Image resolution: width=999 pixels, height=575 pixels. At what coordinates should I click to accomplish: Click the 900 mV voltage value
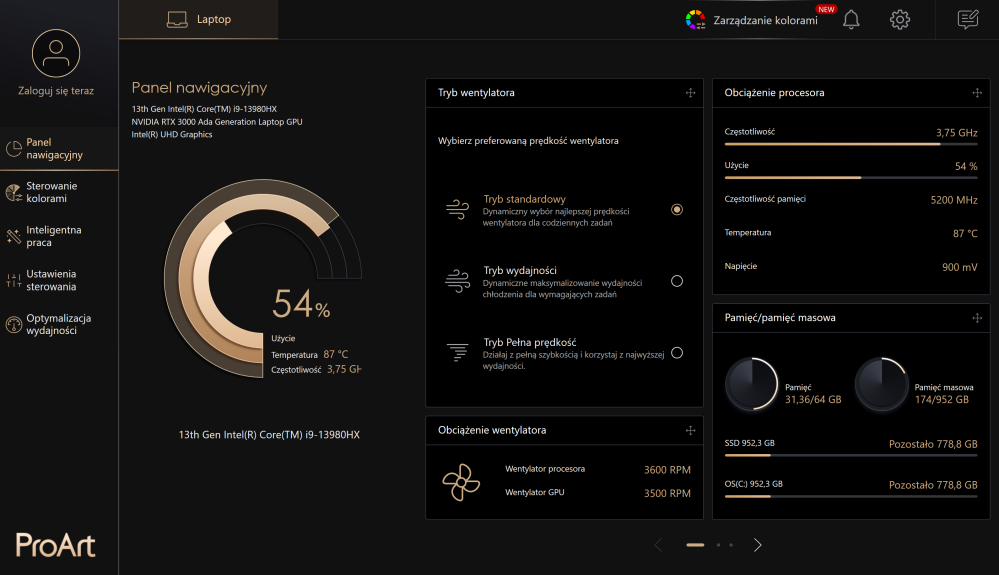click(x=959, y=267)
